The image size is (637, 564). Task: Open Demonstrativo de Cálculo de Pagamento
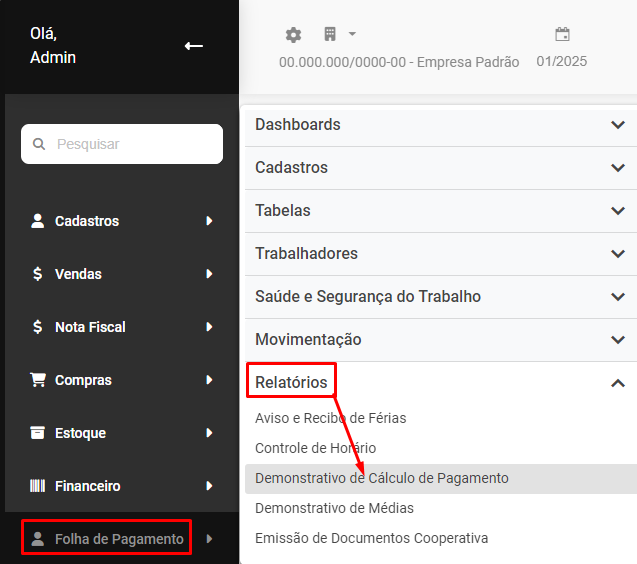382,478
